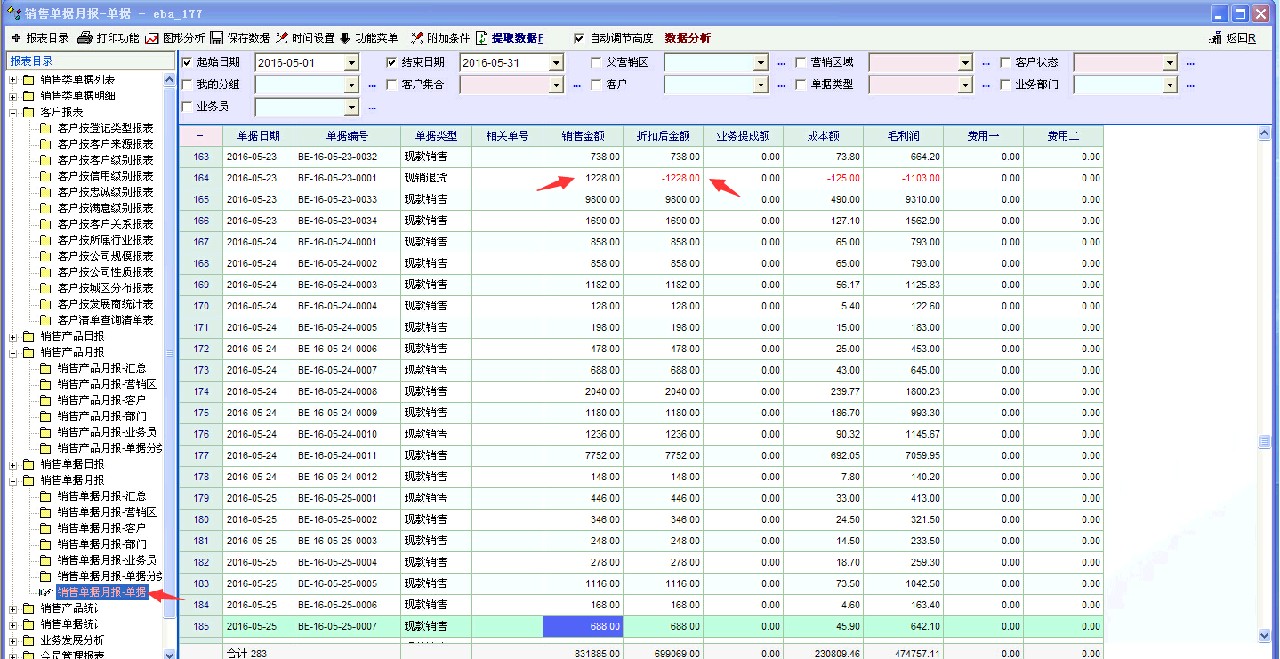Click the 提取数据 extract data icon
This screenshot has width=1280, height=659.
[482, 38]
